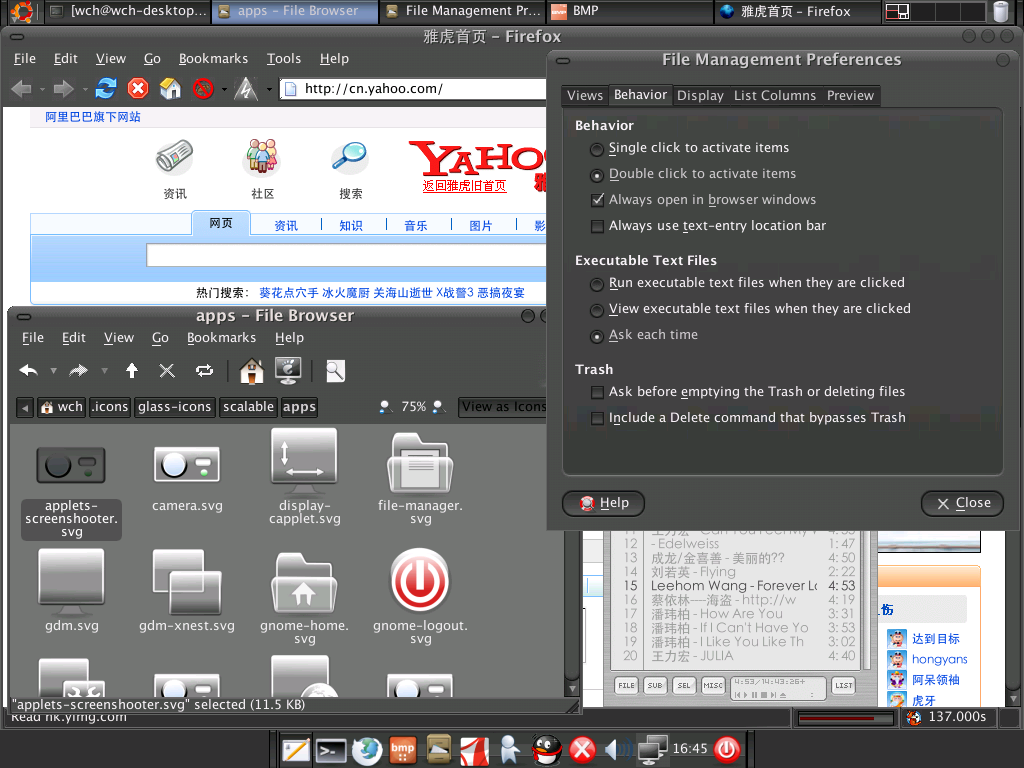Go forward in the File Browser
Screen dimensions: 1024x768
(x=78, y=371)
